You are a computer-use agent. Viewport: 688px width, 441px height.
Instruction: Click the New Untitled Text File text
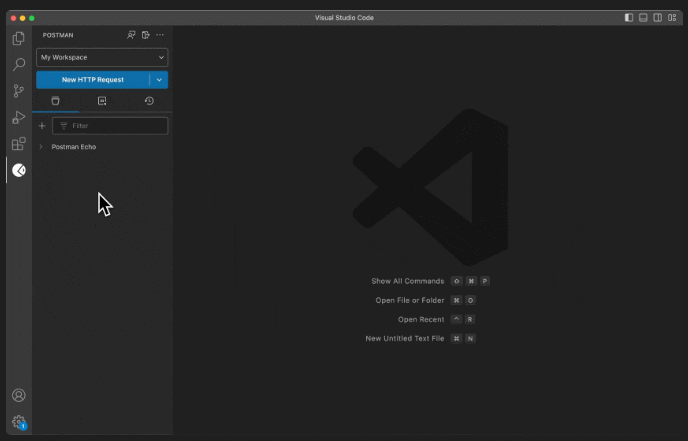[405, 339]
